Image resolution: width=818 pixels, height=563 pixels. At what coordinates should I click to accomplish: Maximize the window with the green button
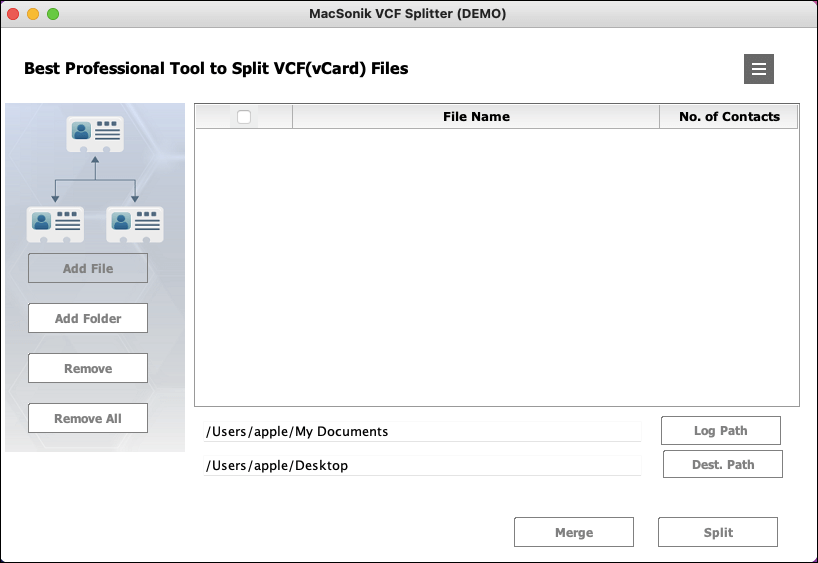53,14
